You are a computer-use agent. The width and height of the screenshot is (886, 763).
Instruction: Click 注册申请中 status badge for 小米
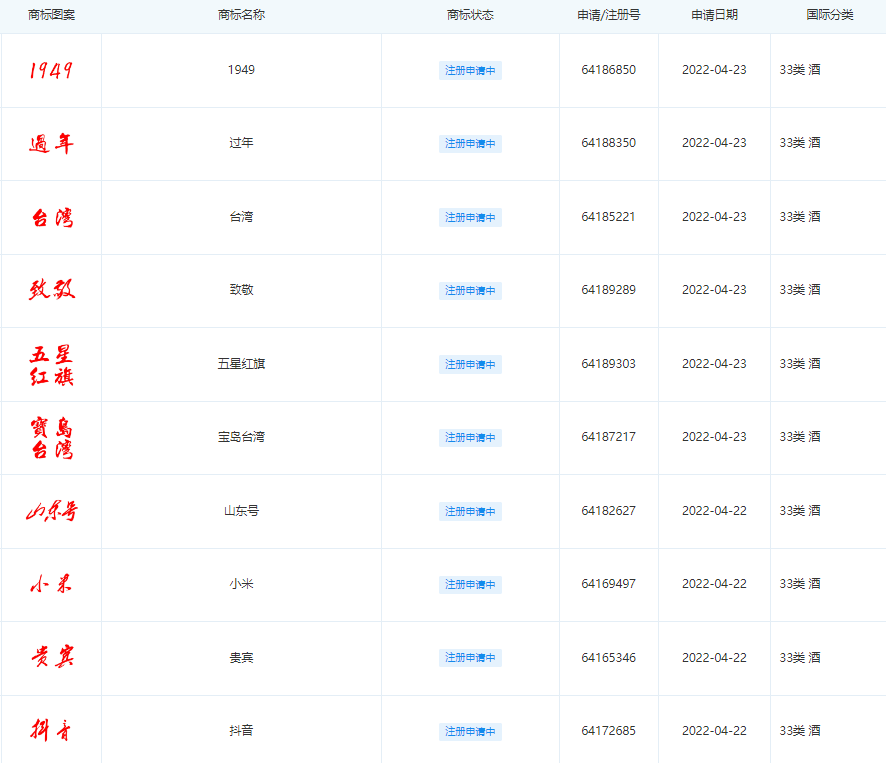coord(470,584)
